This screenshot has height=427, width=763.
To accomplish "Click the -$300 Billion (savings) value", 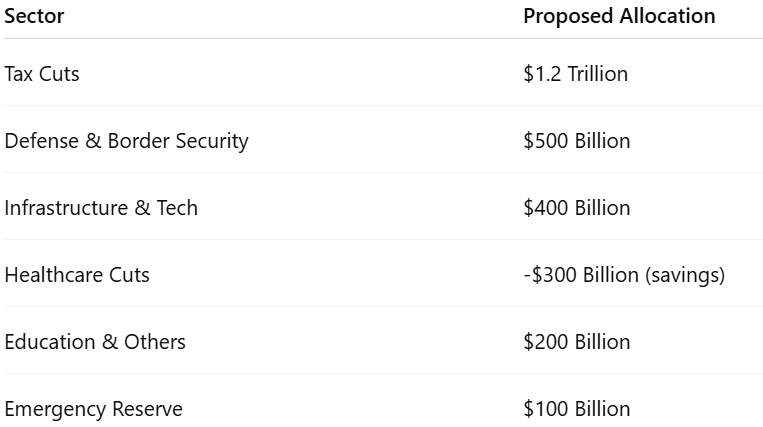I will tap(624, 275).
